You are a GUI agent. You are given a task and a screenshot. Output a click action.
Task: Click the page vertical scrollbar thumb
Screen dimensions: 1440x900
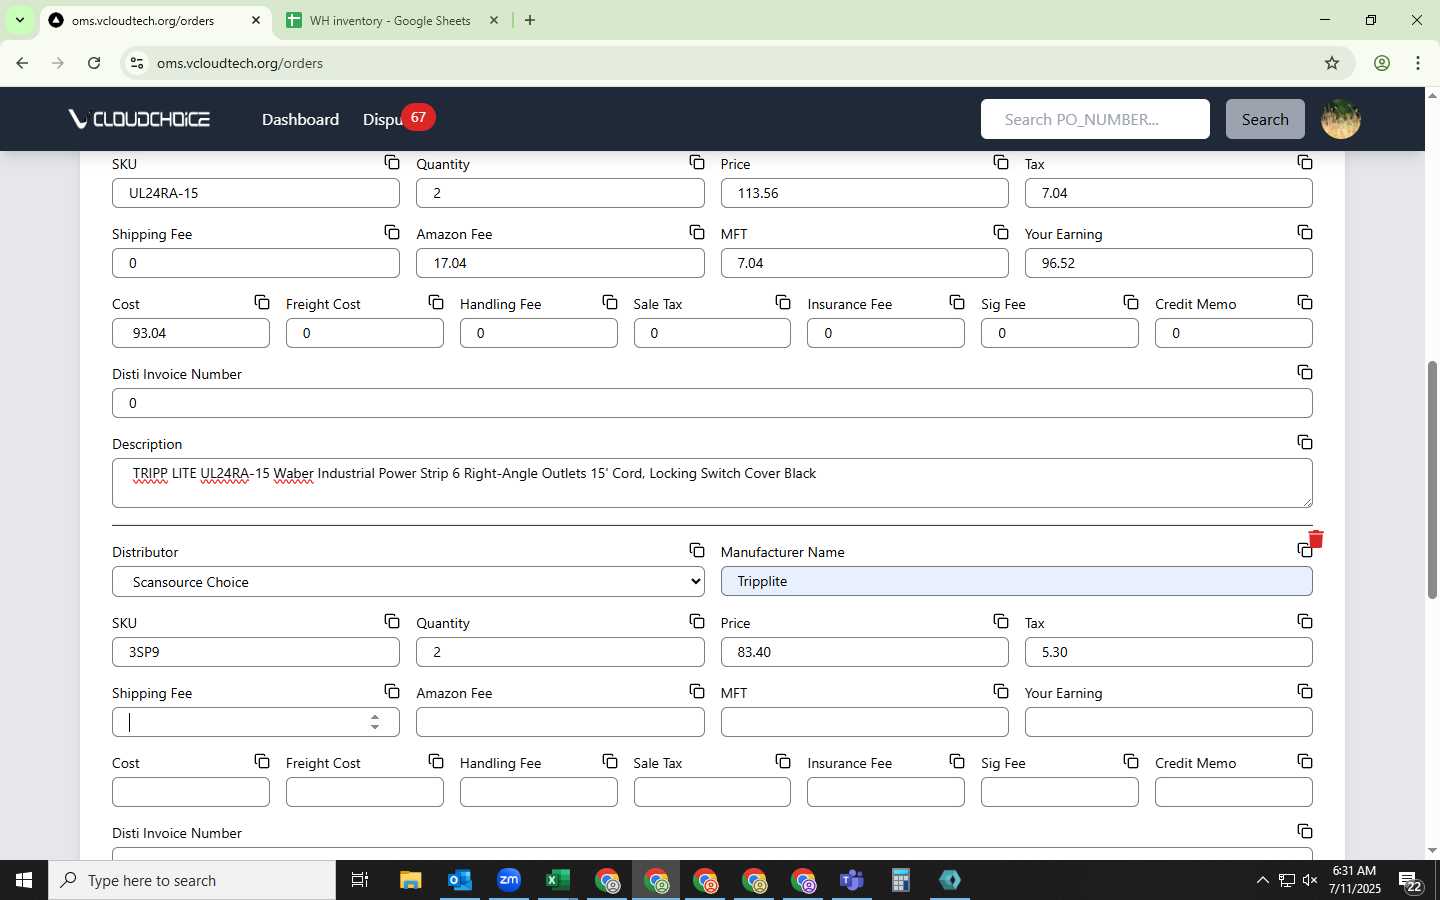tap(1432, 480)
